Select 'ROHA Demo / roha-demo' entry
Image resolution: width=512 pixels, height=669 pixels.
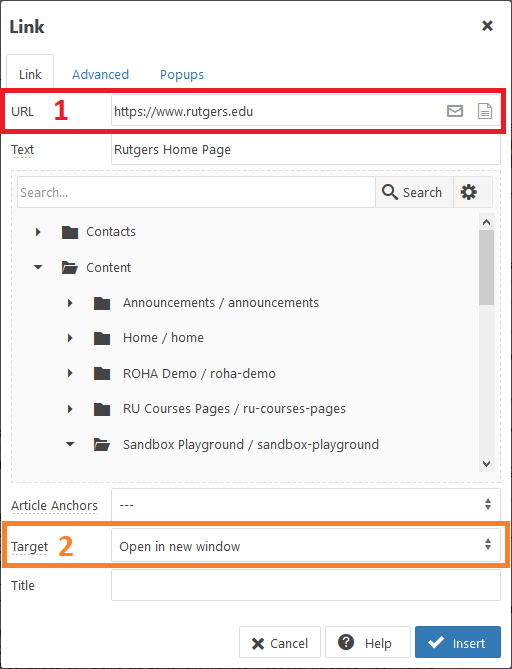199,373
